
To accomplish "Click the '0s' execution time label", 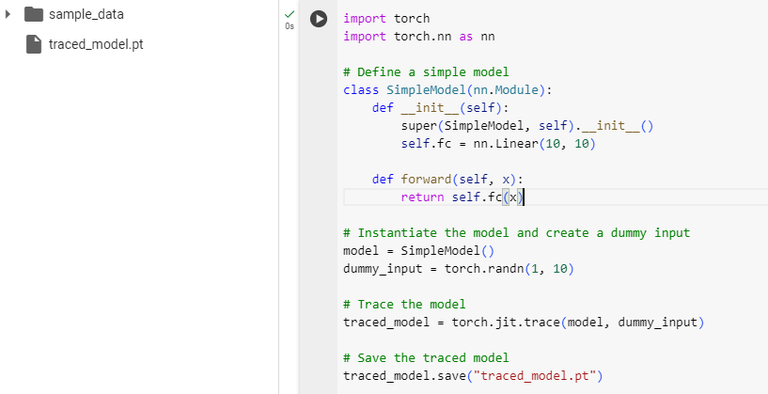I will (289, 26).
